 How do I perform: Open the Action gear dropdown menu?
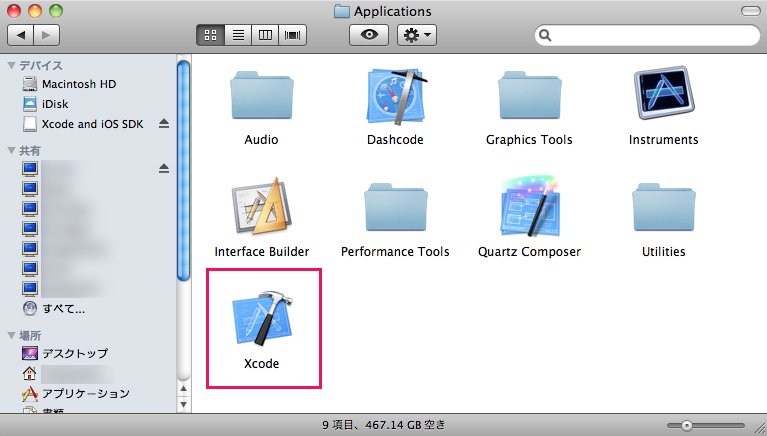417,35
